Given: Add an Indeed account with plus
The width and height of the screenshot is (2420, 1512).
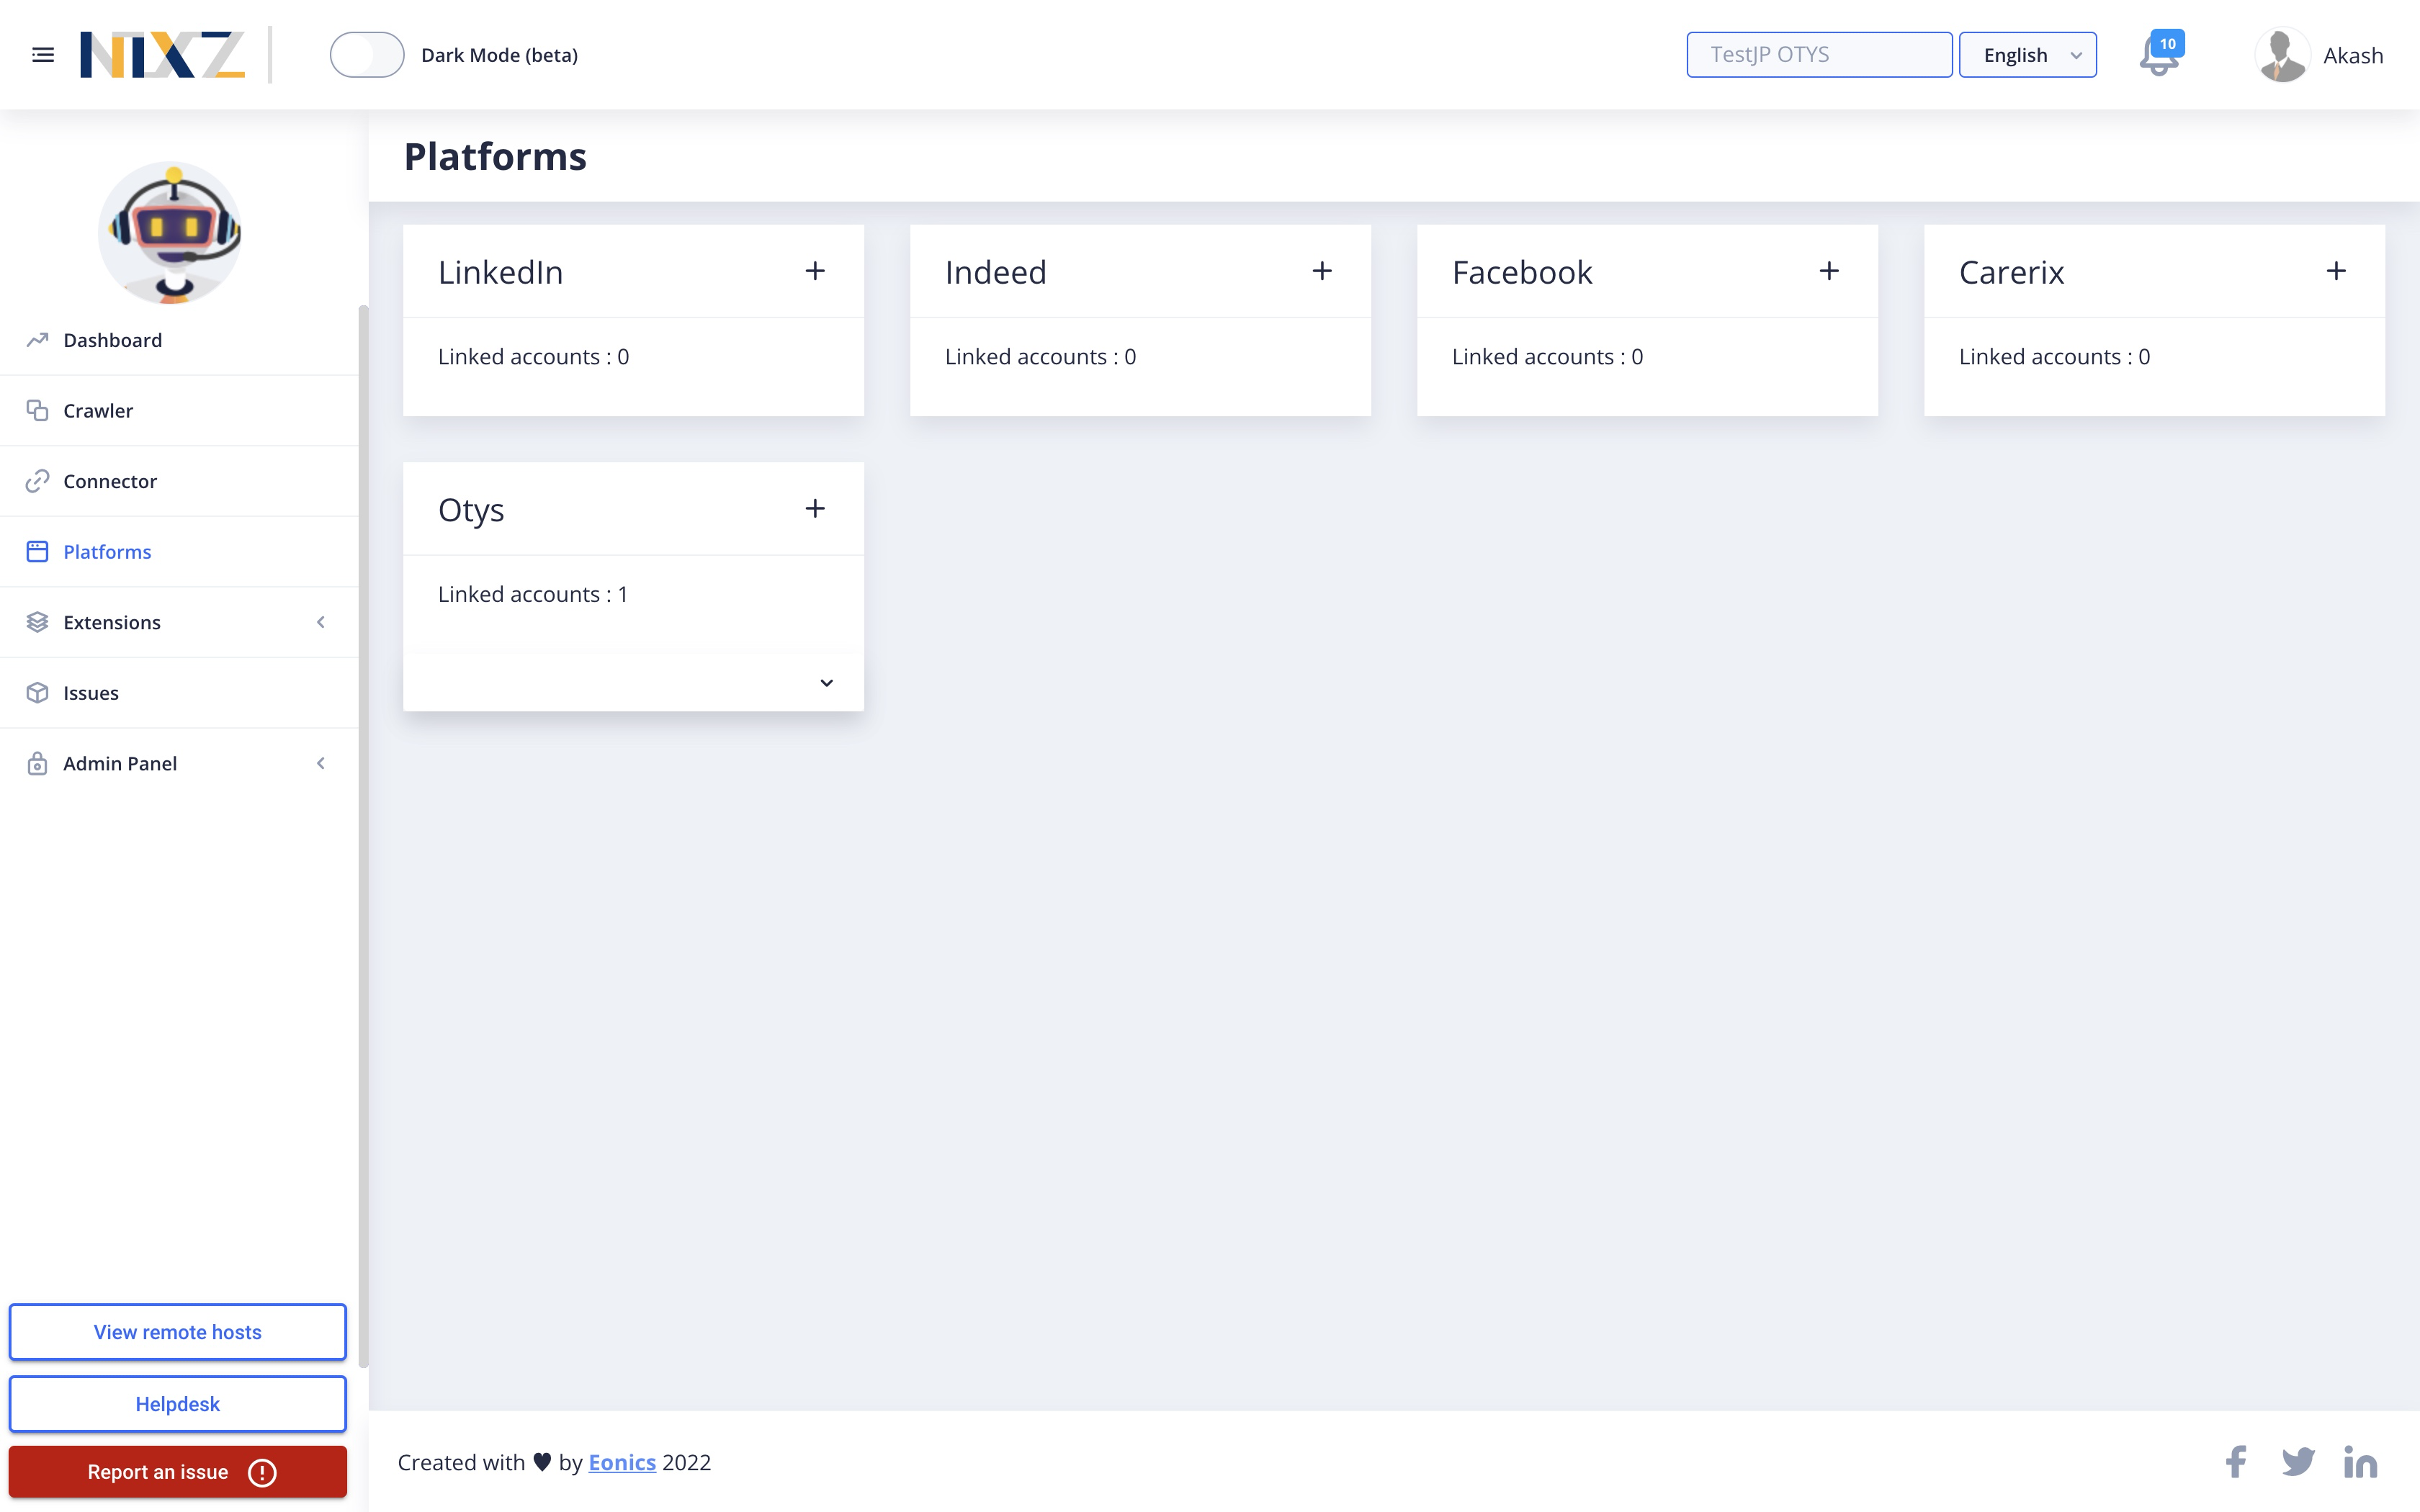Looking at the screenshot, I should (x=1322, y=271).
